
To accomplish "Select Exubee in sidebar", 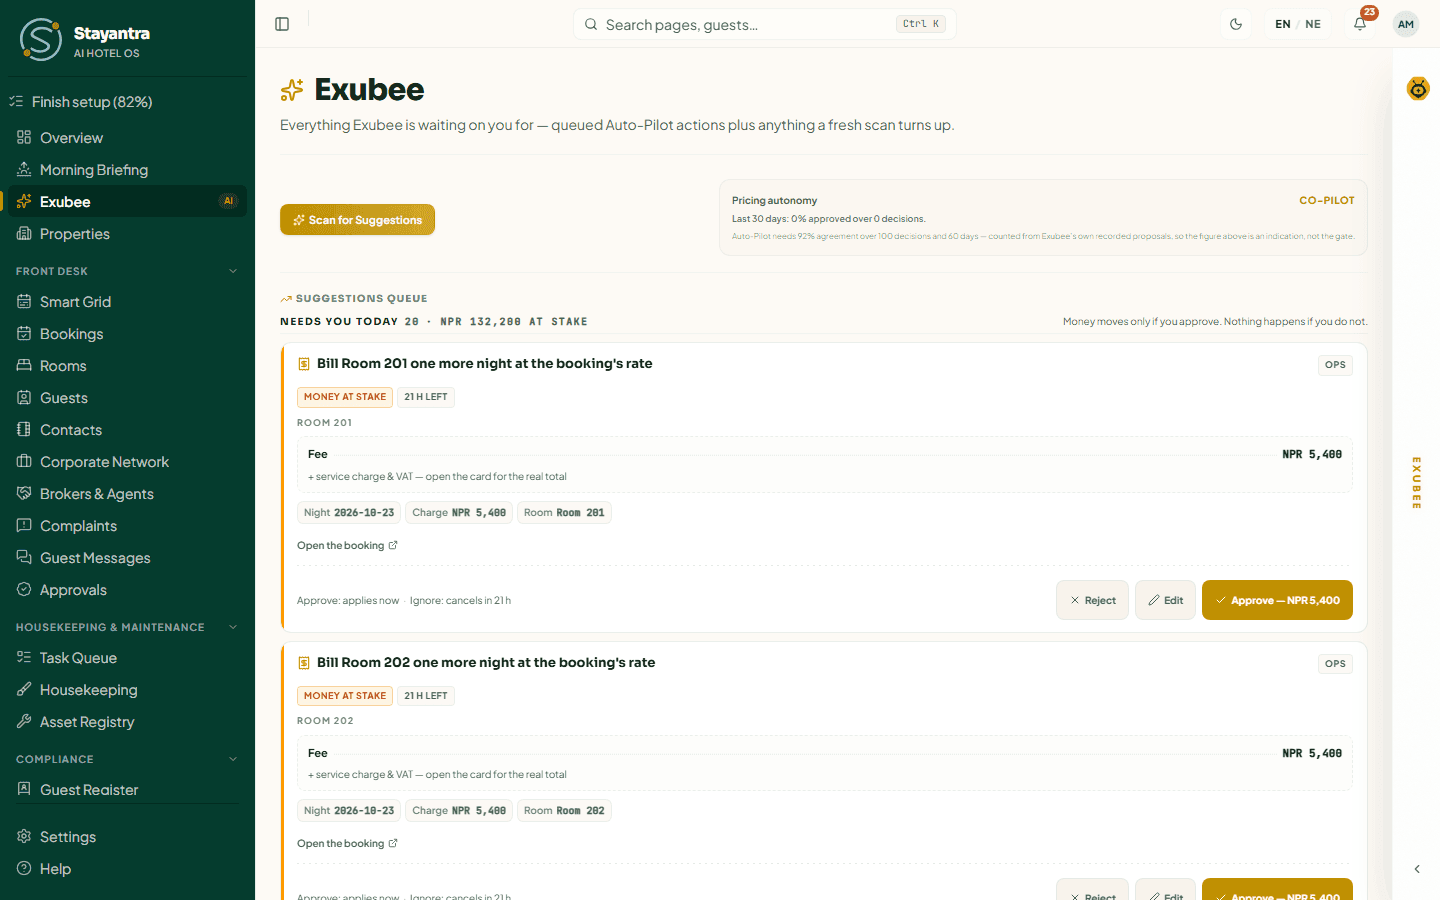I will pos(127,202).
